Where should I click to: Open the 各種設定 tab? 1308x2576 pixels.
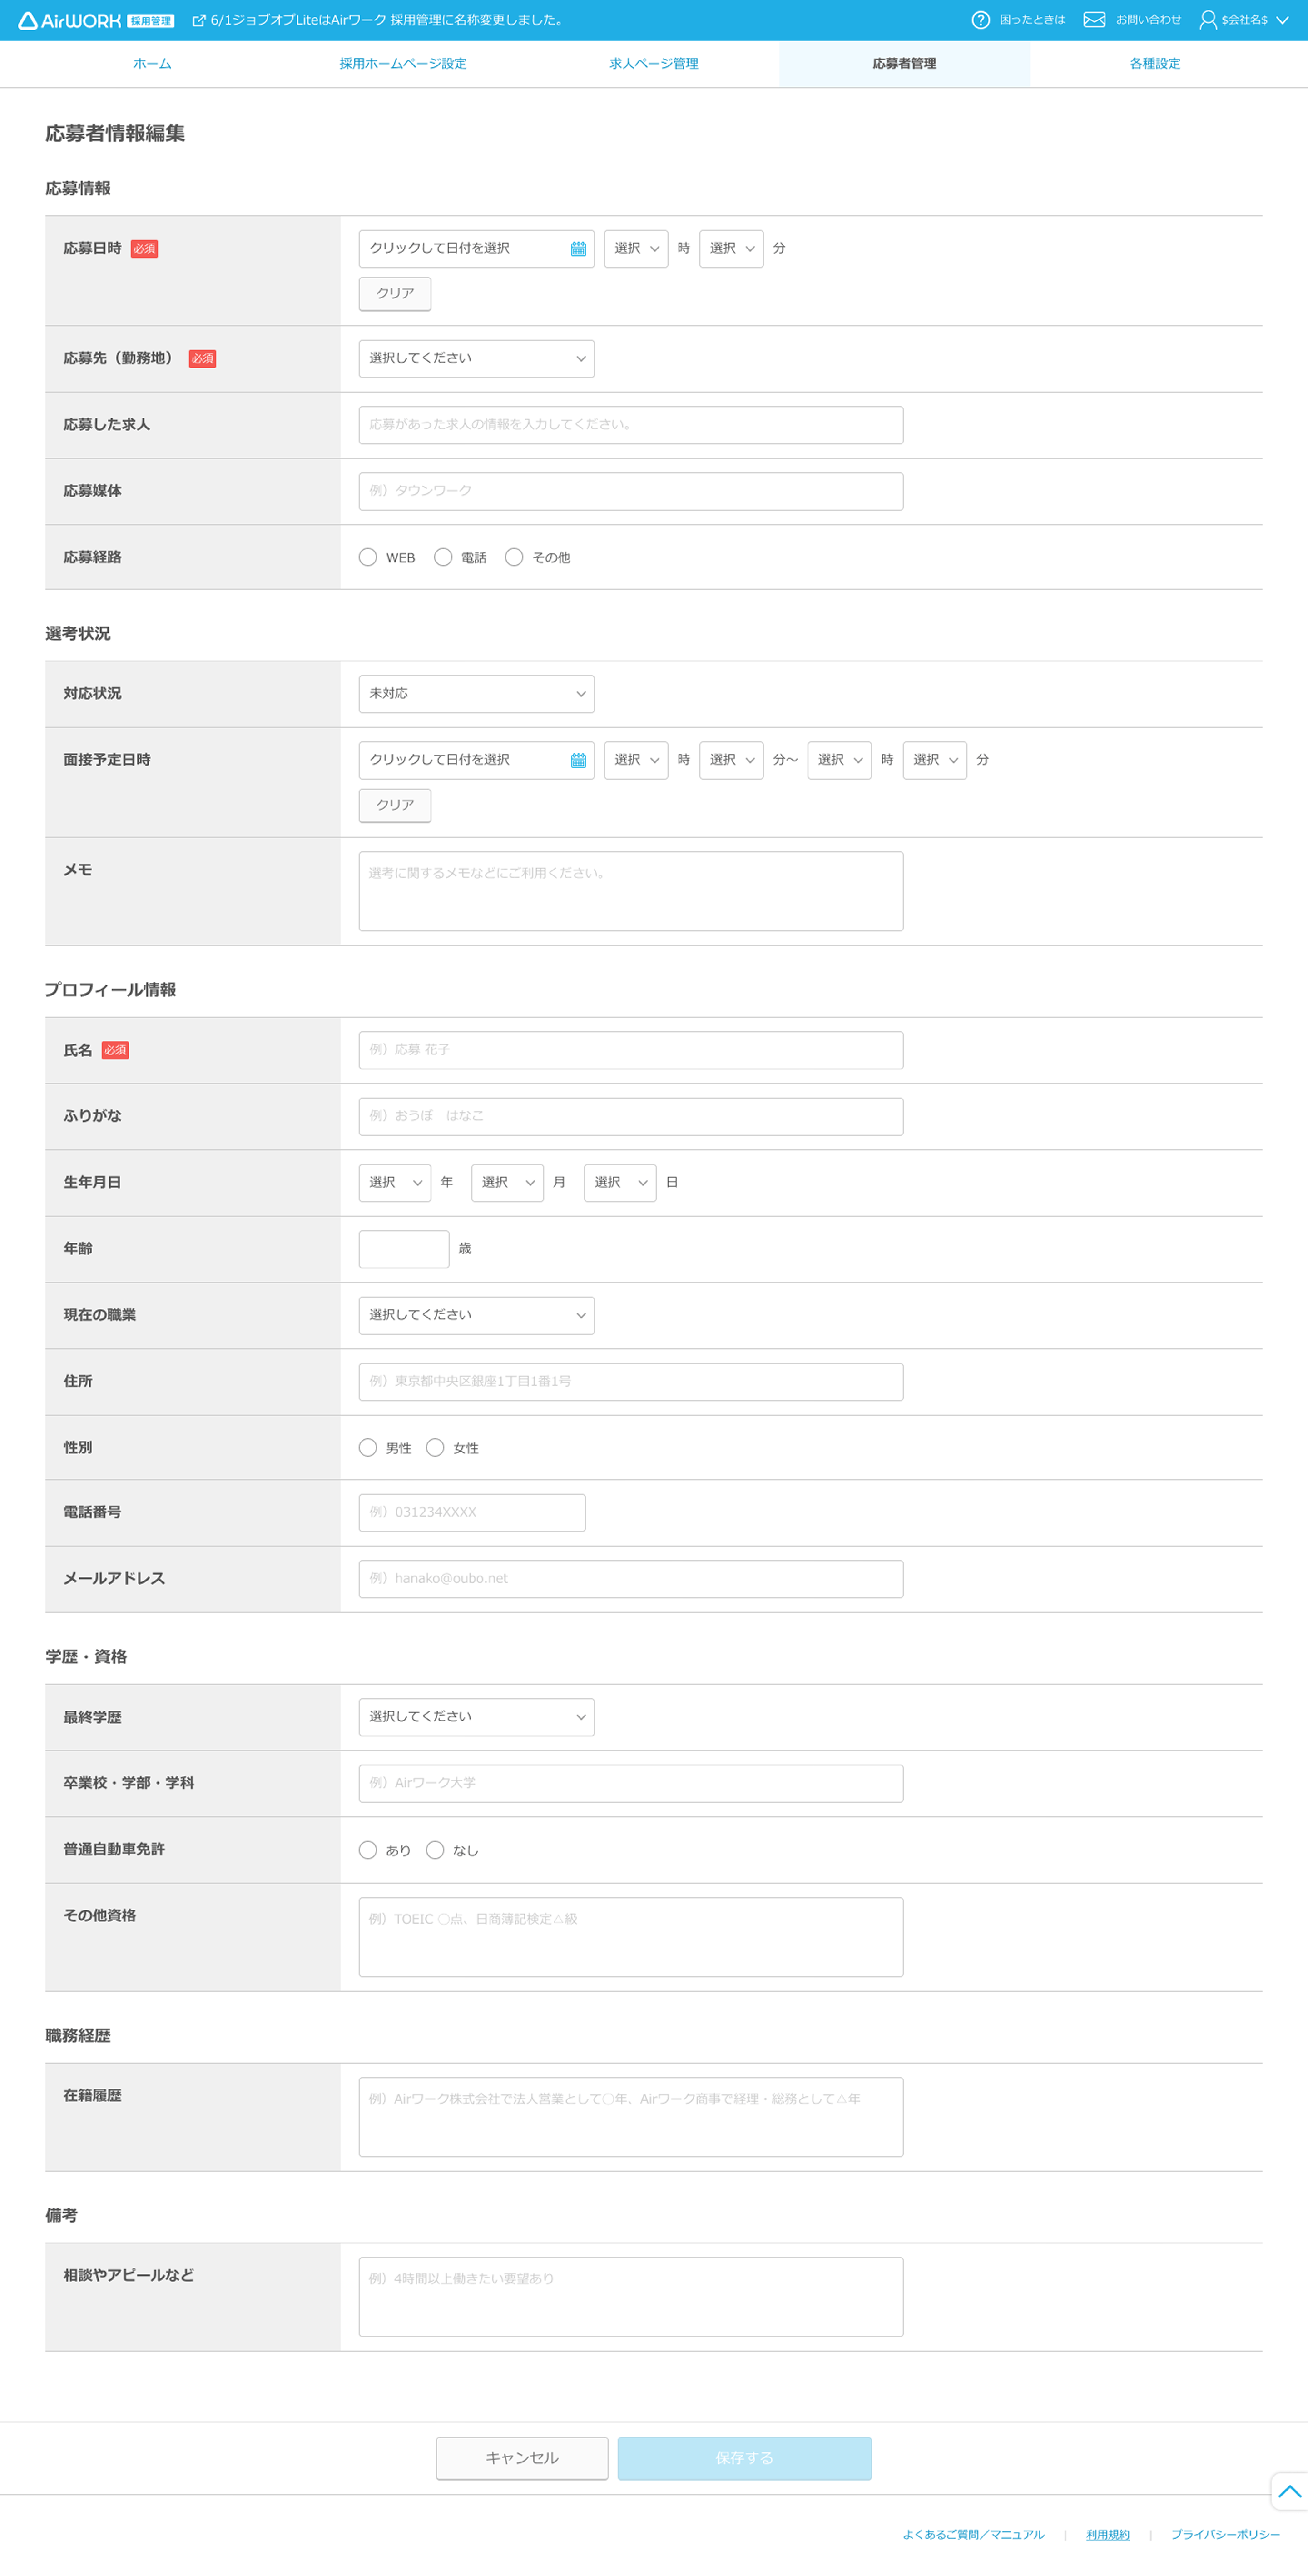click(x=1155, y=64)
